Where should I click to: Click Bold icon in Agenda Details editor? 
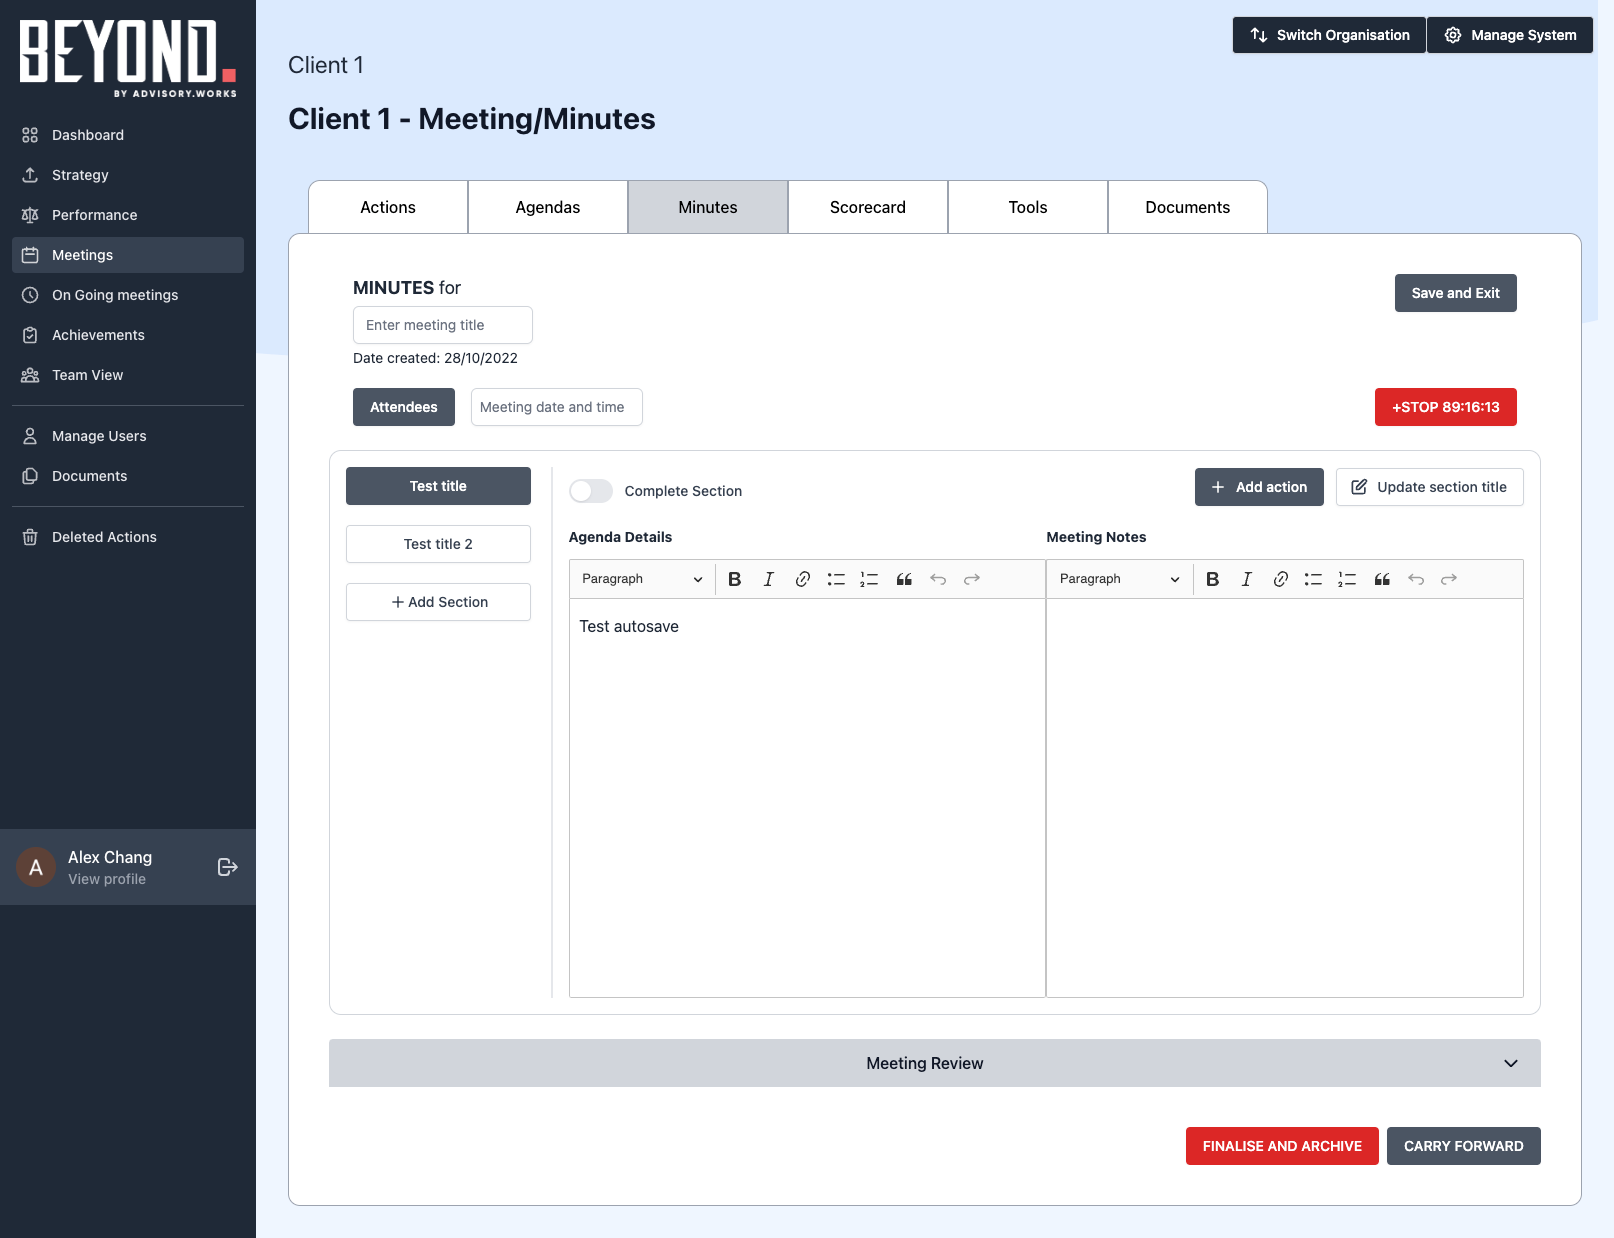735,579
